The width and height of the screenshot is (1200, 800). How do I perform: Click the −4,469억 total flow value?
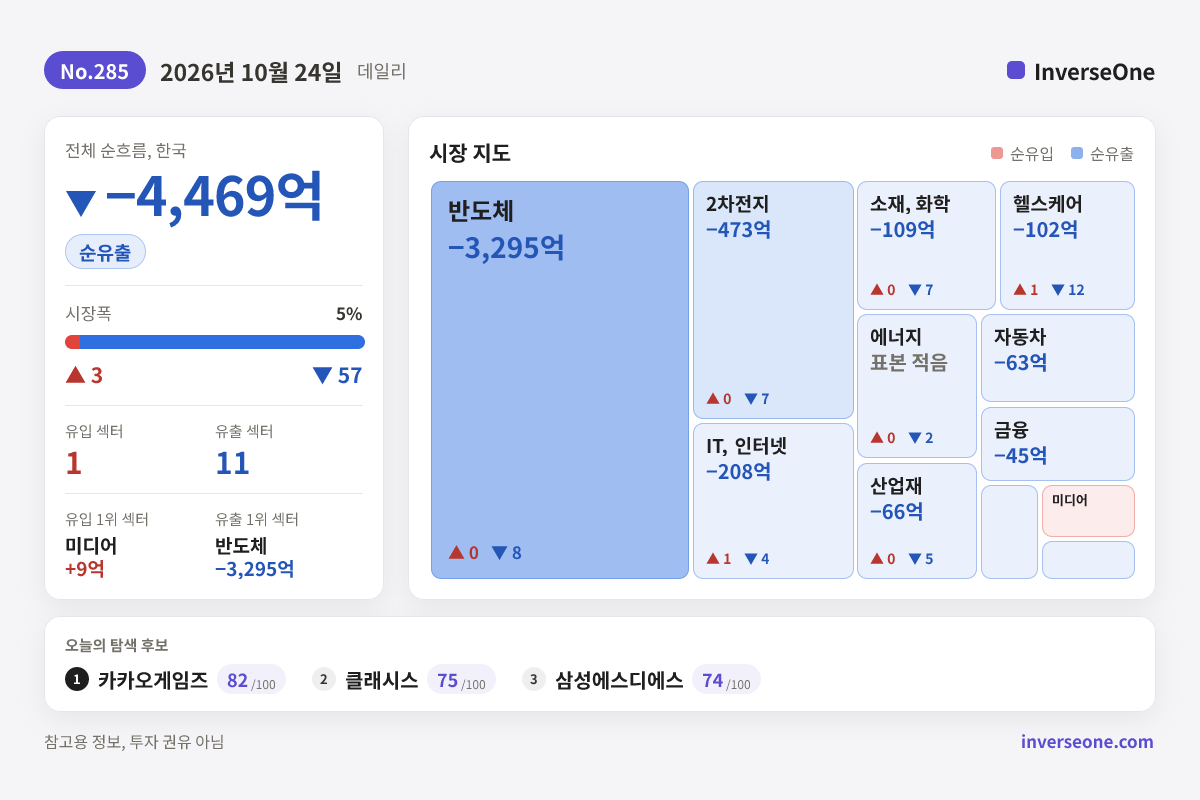point(214,196)
